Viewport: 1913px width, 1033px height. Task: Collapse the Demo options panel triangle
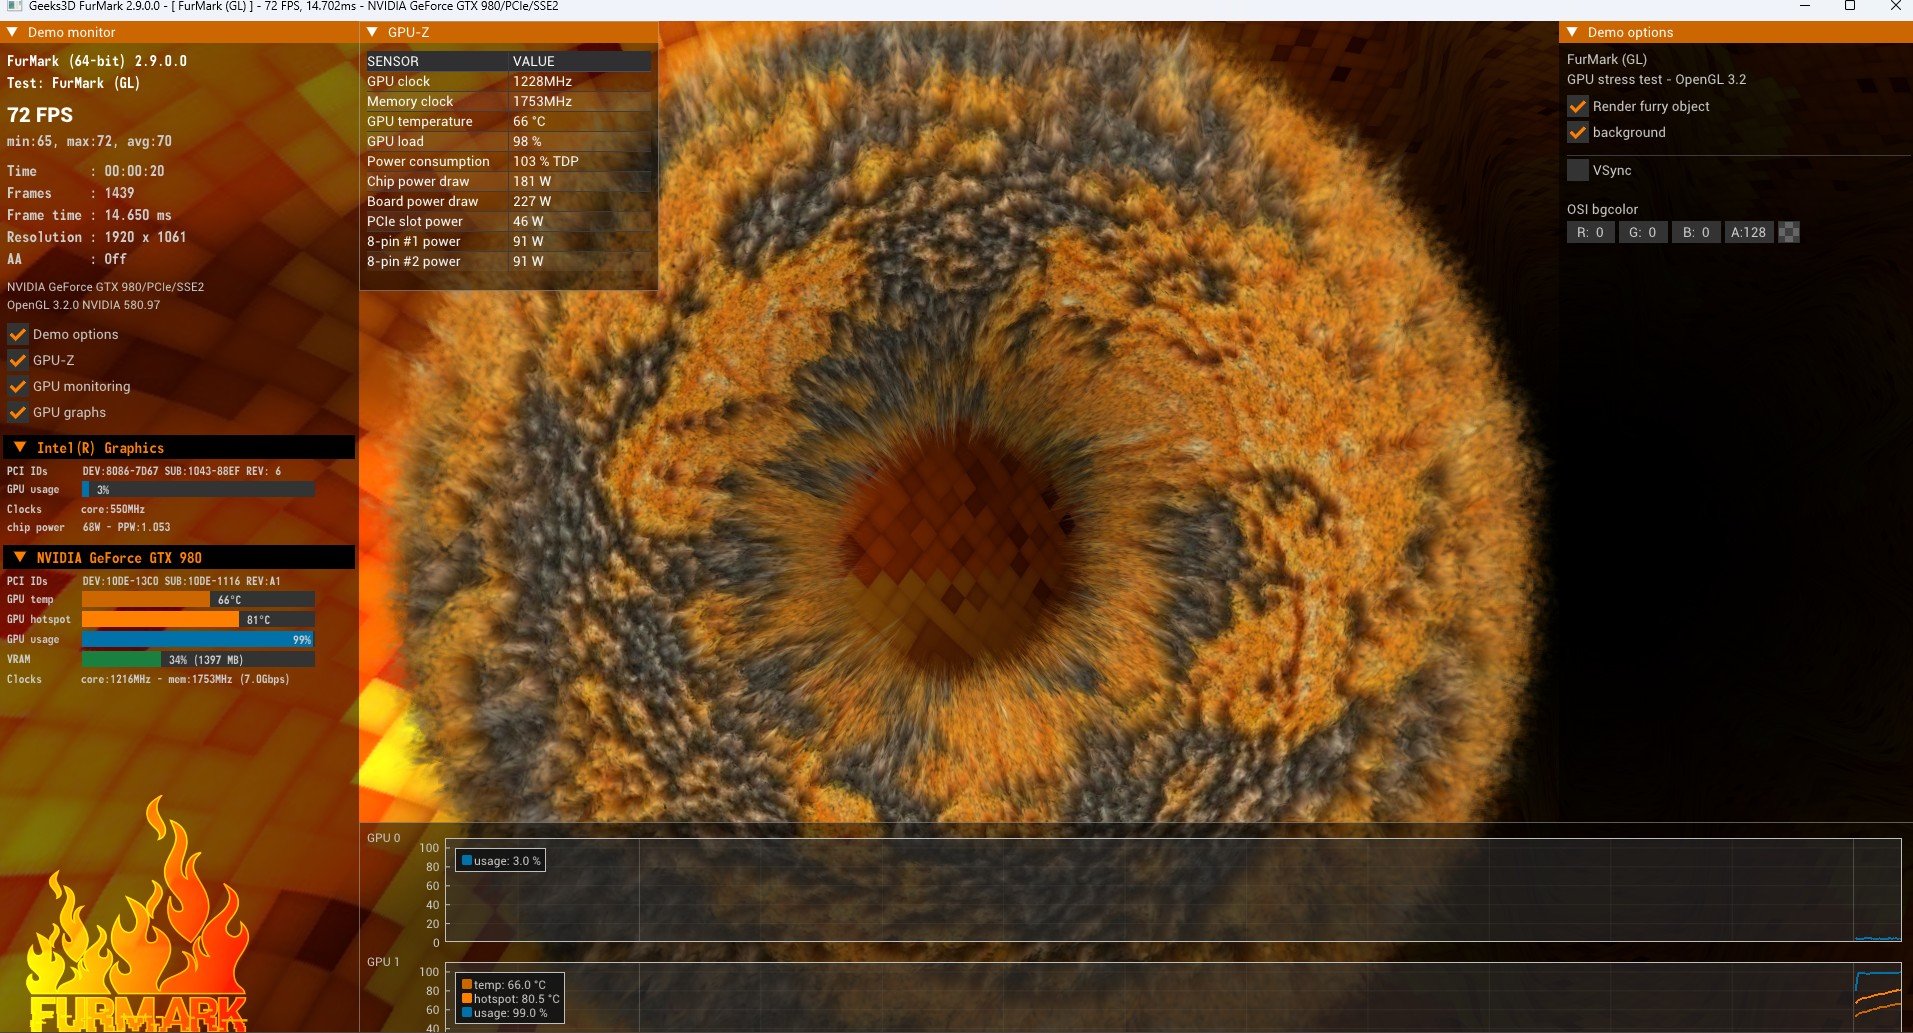(1573, 32)
